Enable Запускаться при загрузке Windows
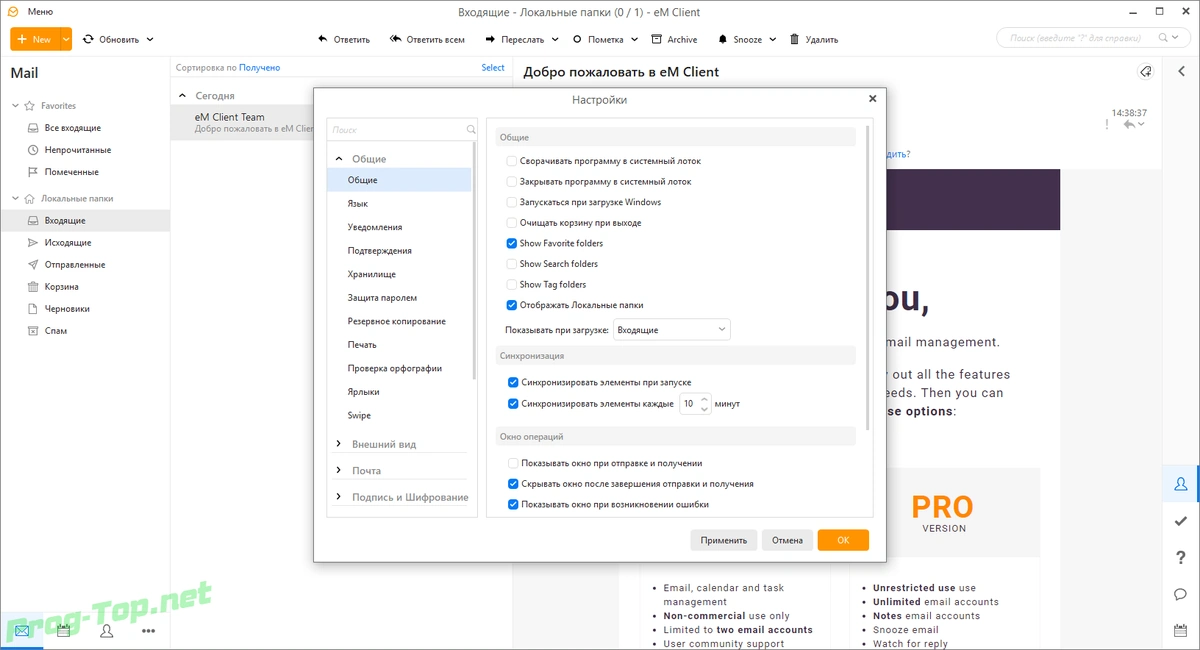Screen dimensions: 1200x650 click(x=512, y=202)
